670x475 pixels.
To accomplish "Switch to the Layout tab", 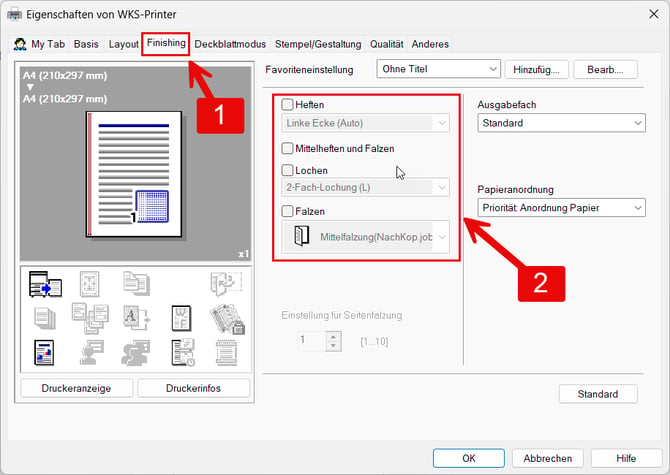I will coord(123,44).
